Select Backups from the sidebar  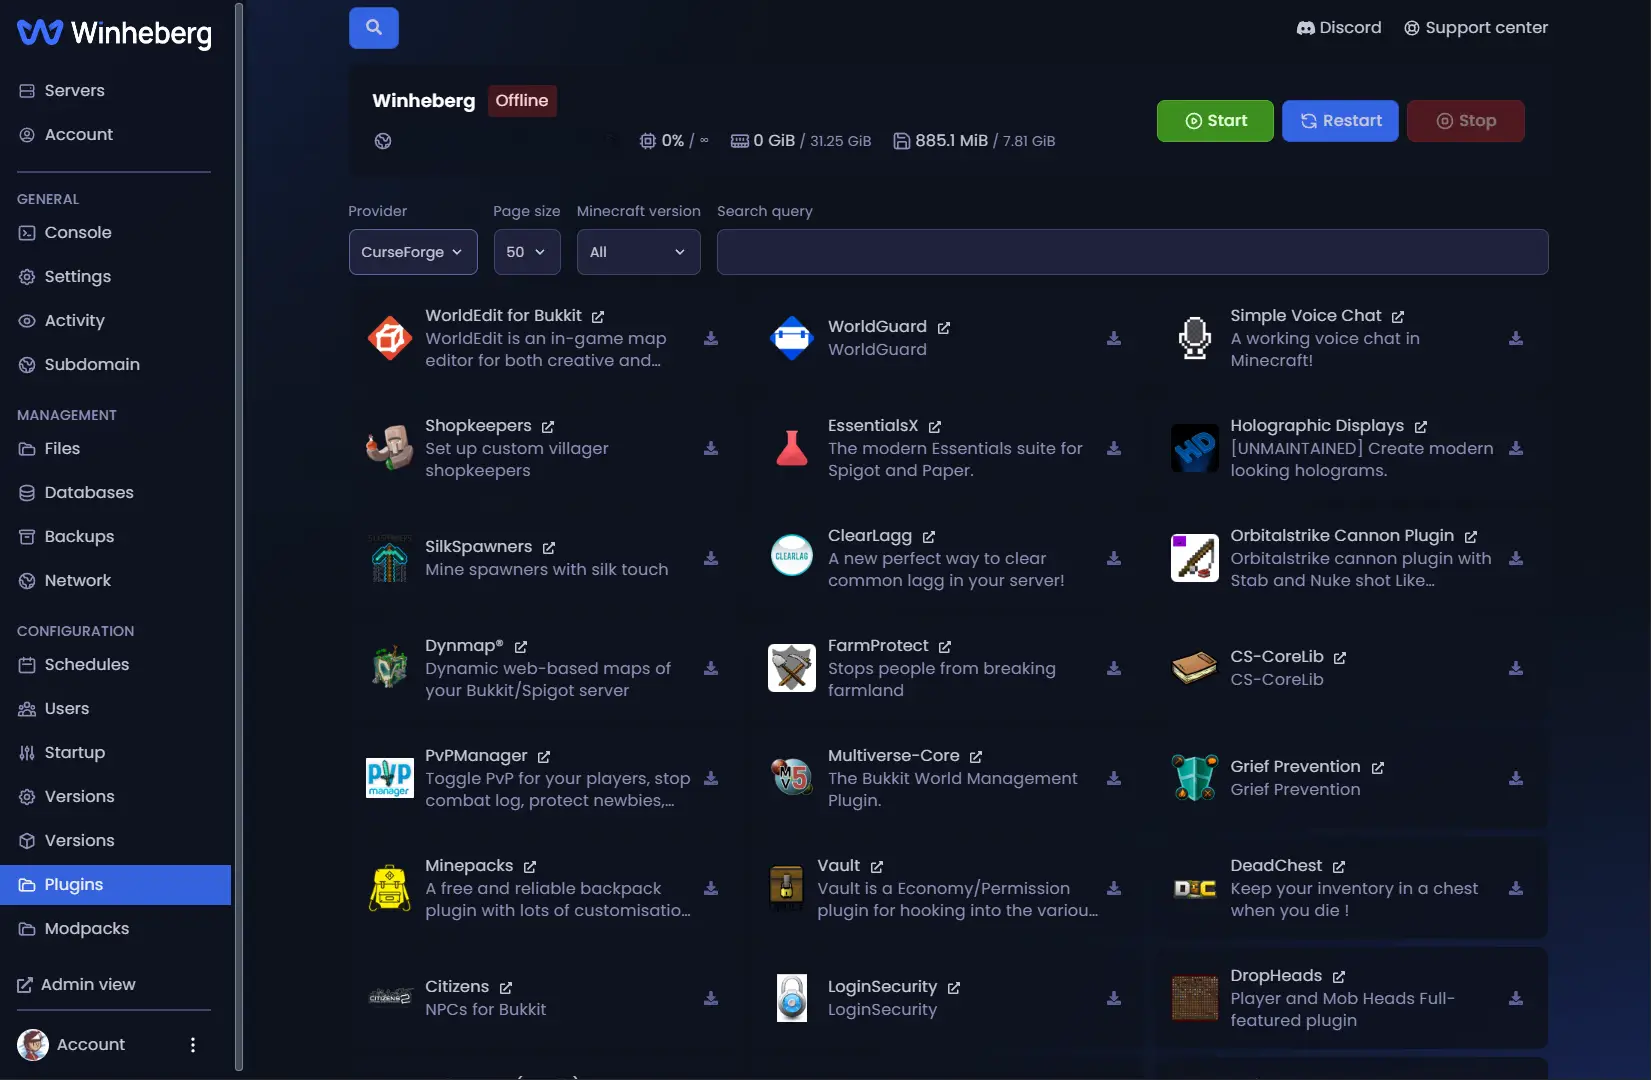79,536
